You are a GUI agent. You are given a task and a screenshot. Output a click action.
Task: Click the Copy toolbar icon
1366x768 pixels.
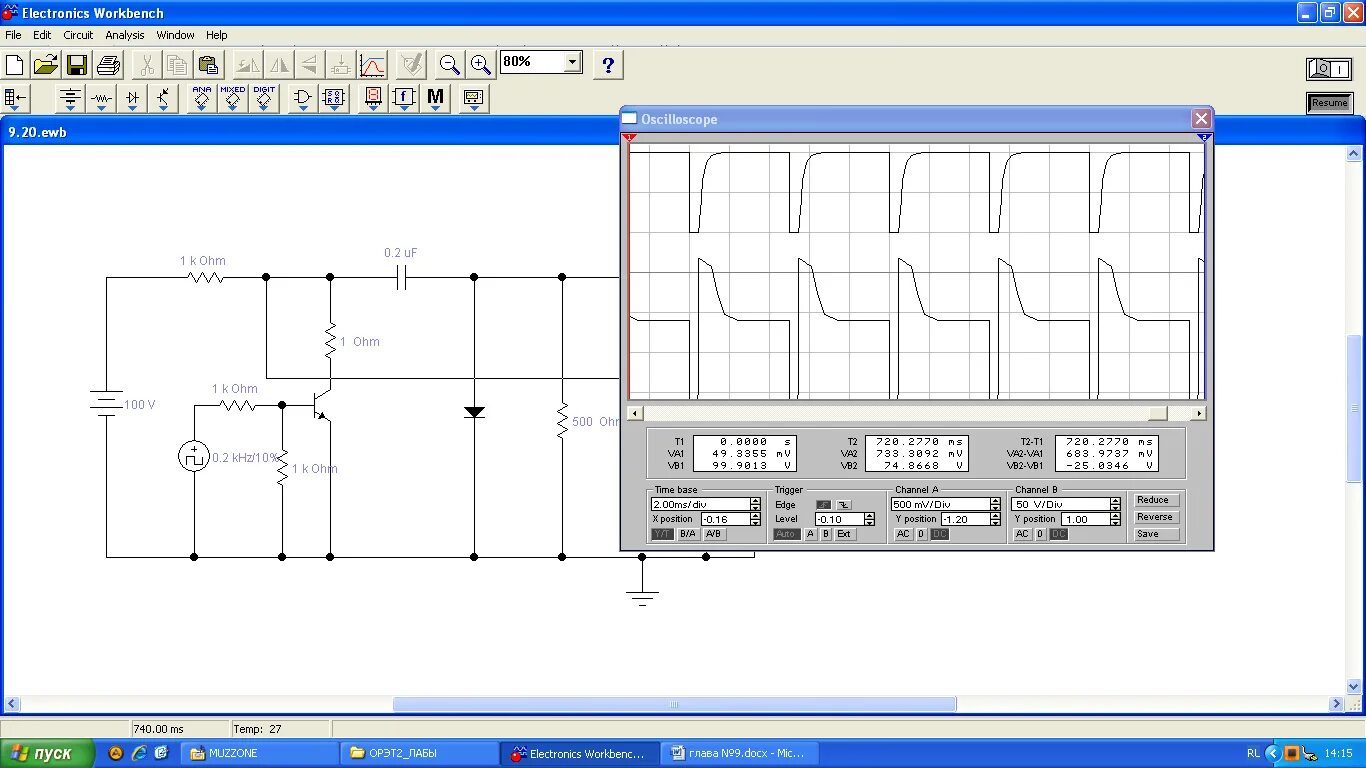coord(177,65)
